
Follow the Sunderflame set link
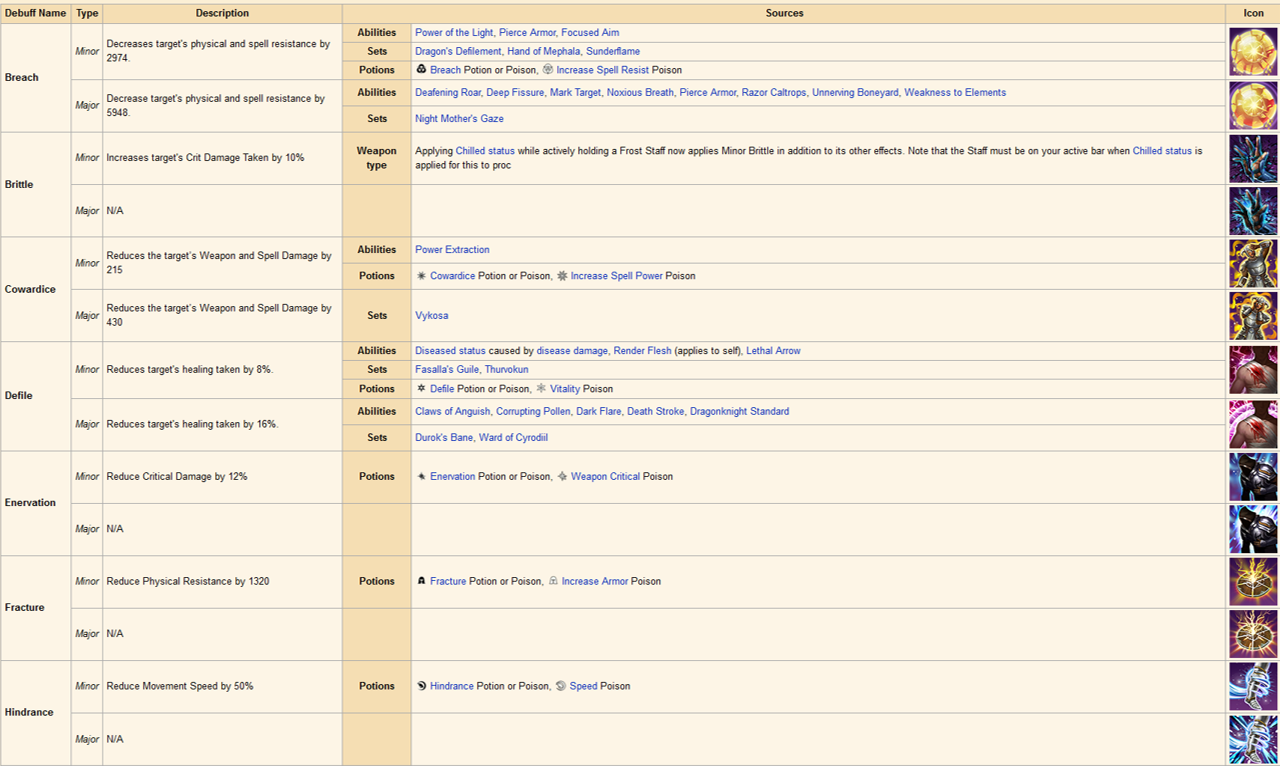tap(613, 51)
